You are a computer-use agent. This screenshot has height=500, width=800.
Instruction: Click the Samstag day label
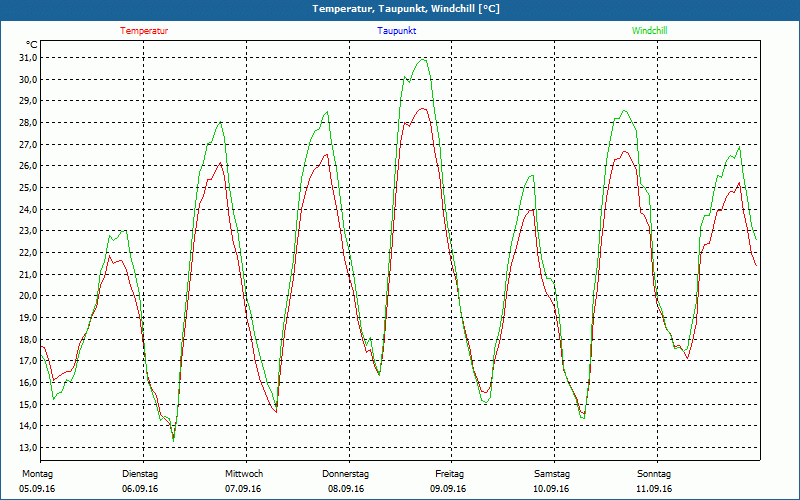pyautogui.click(x=552, y=474)
